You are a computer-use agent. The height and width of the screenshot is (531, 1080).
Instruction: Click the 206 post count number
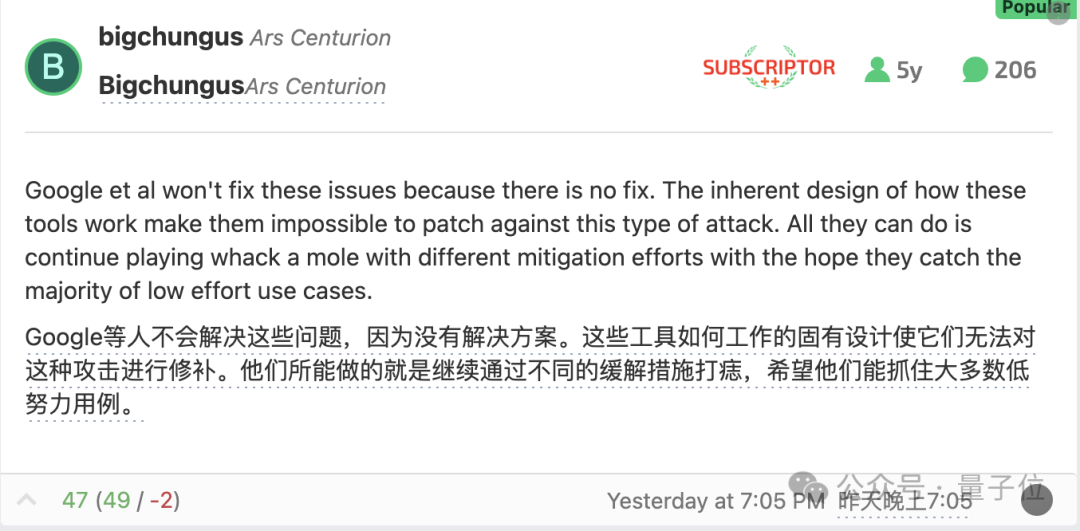click(x=1015, y=70)
